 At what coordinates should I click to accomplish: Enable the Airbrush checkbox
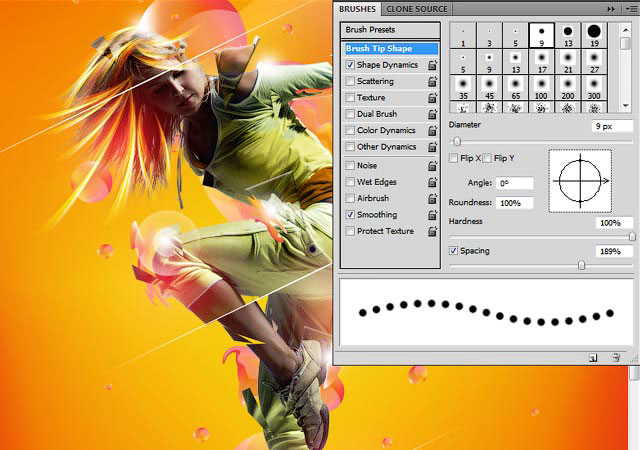coord(350,198)
